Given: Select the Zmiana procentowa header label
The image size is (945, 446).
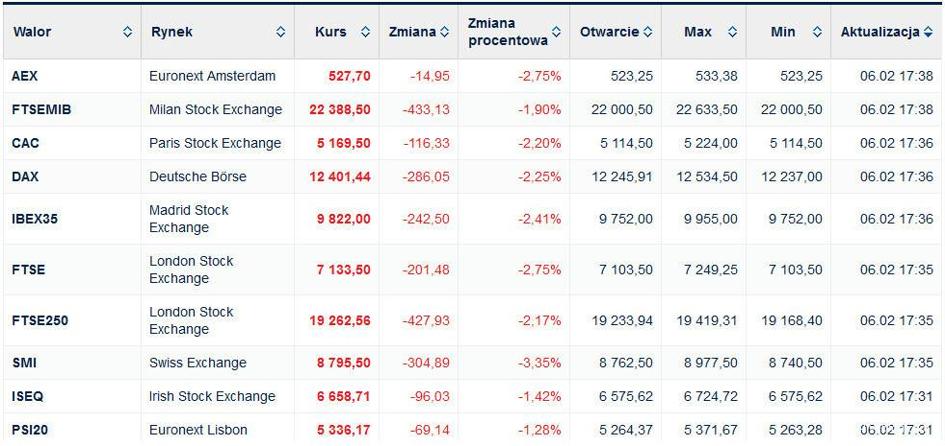Looking at the screenshot, I should coord(508,33).
